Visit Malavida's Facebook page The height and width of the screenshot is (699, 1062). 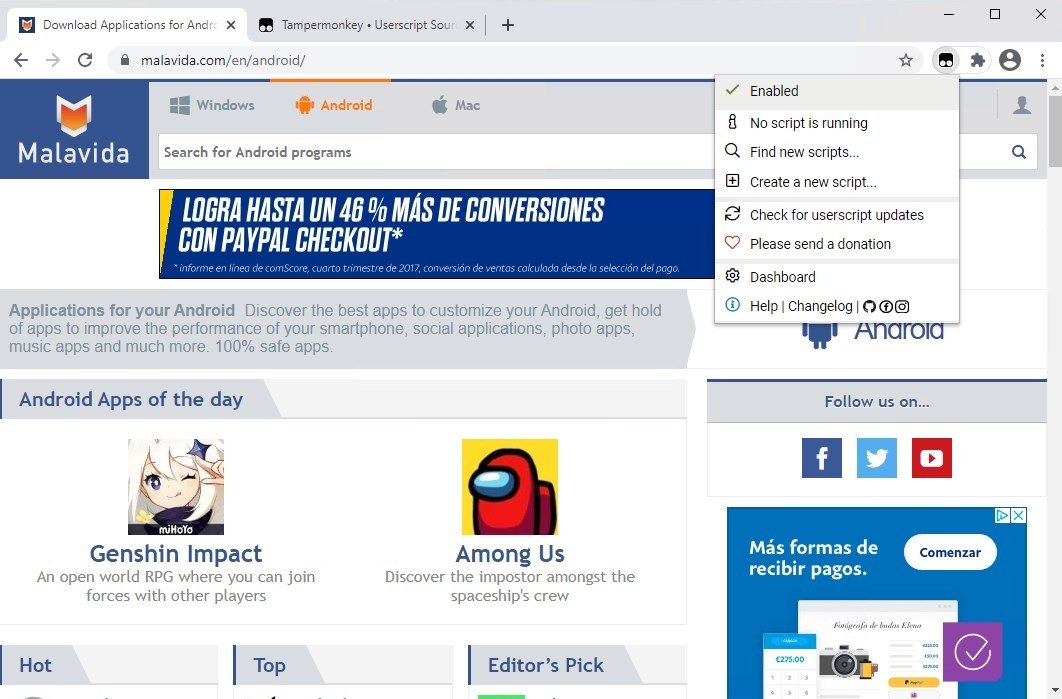(822, 458)
